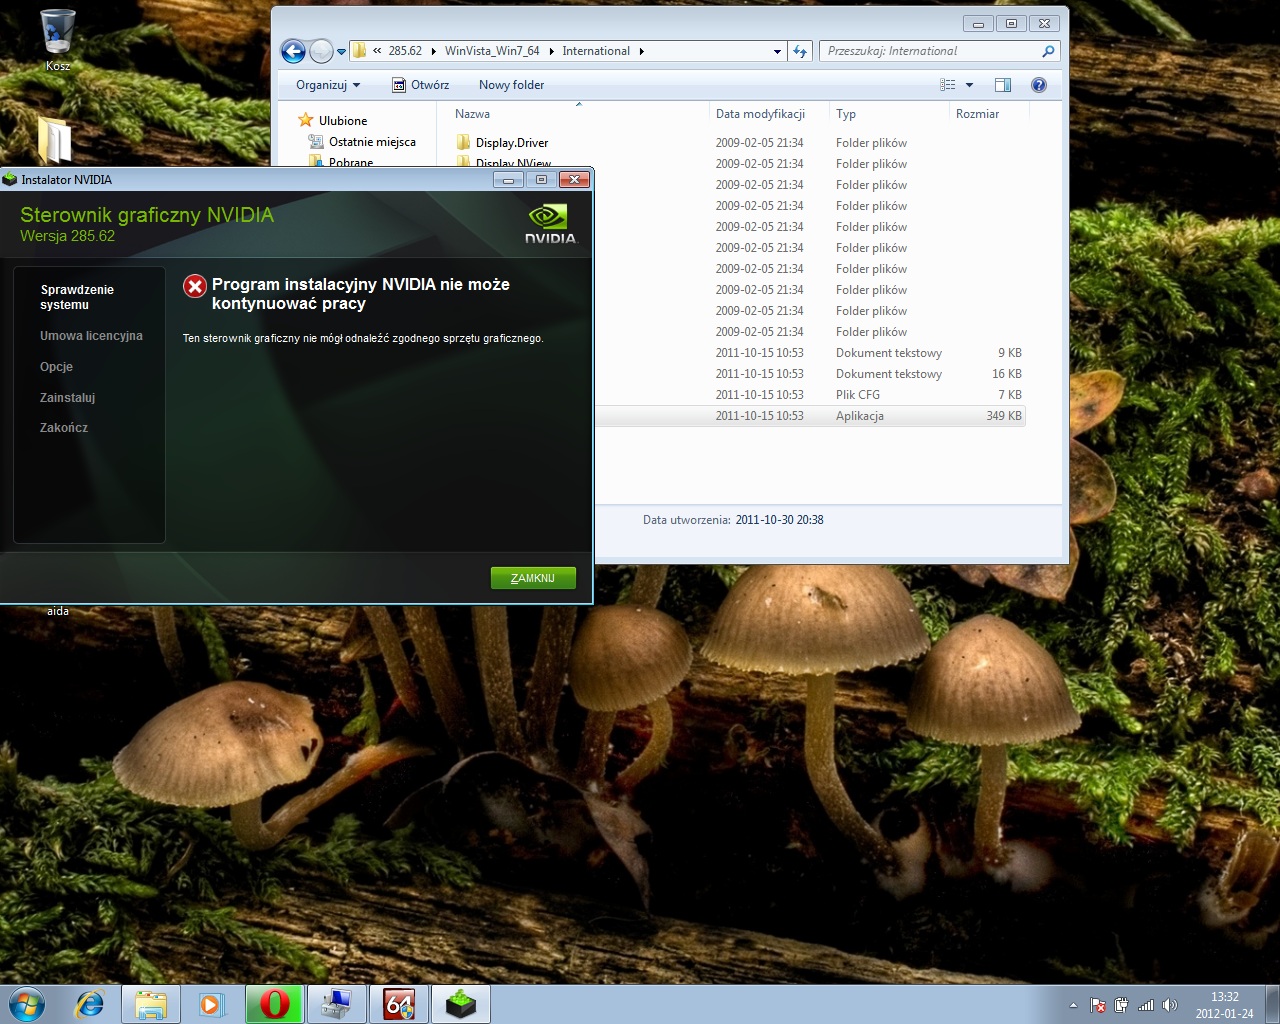Sort files by the Typ column
The height and width of the screenshot is (1024, 1280).
coord(846,114)
